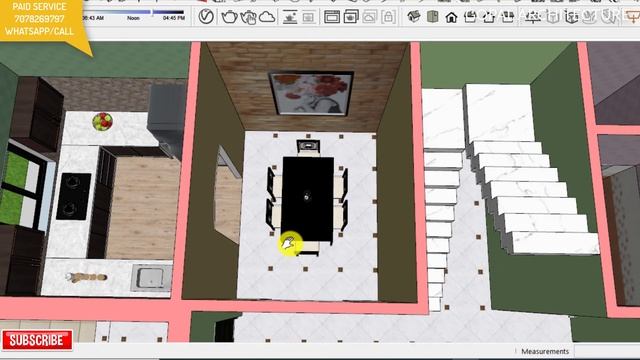The image size is (640, 360).
Task: Switch to Iso view house icon
Action: (414, 17)
